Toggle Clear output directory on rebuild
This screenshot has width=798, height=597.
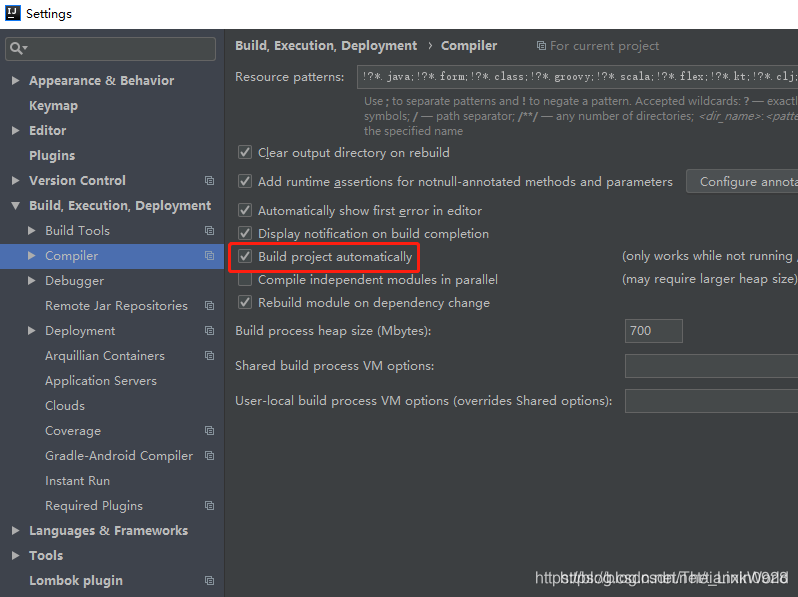pos(245,152)
